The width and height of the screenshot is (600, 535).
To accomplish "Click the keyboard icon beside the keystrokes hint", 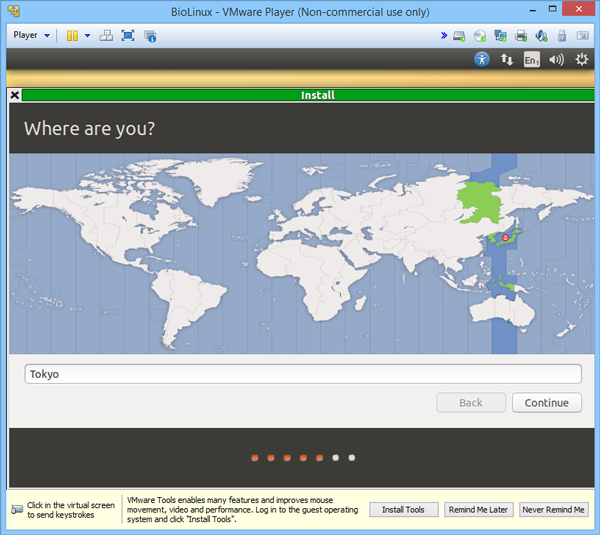I will coord(17,509).
